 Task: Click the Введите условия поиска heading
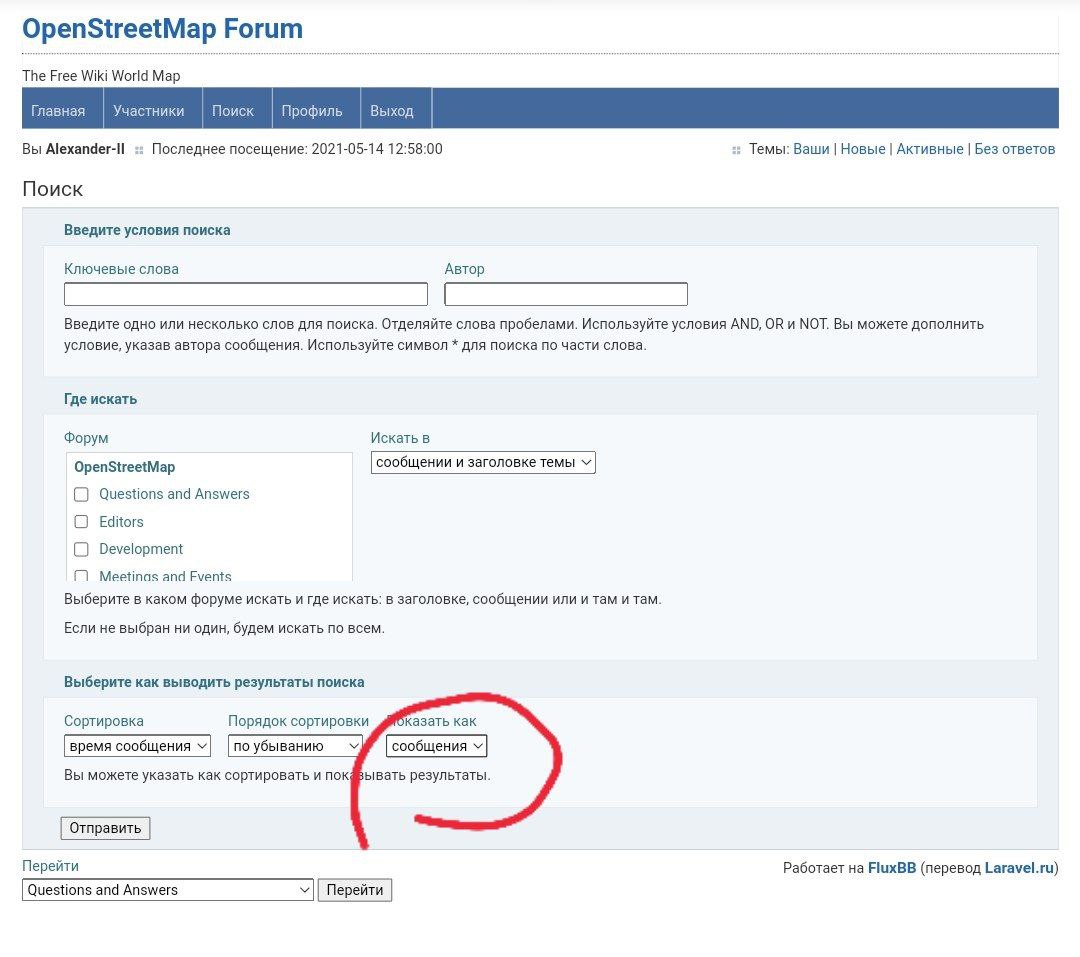[147, 230]
